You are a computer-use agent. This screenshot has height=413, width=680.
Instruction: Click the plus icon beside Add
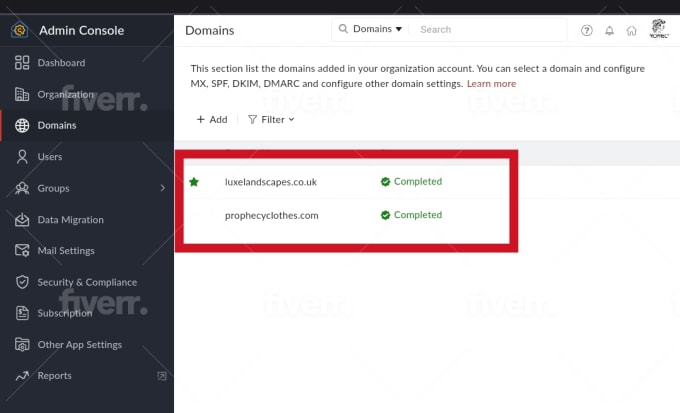coord(200,119)
